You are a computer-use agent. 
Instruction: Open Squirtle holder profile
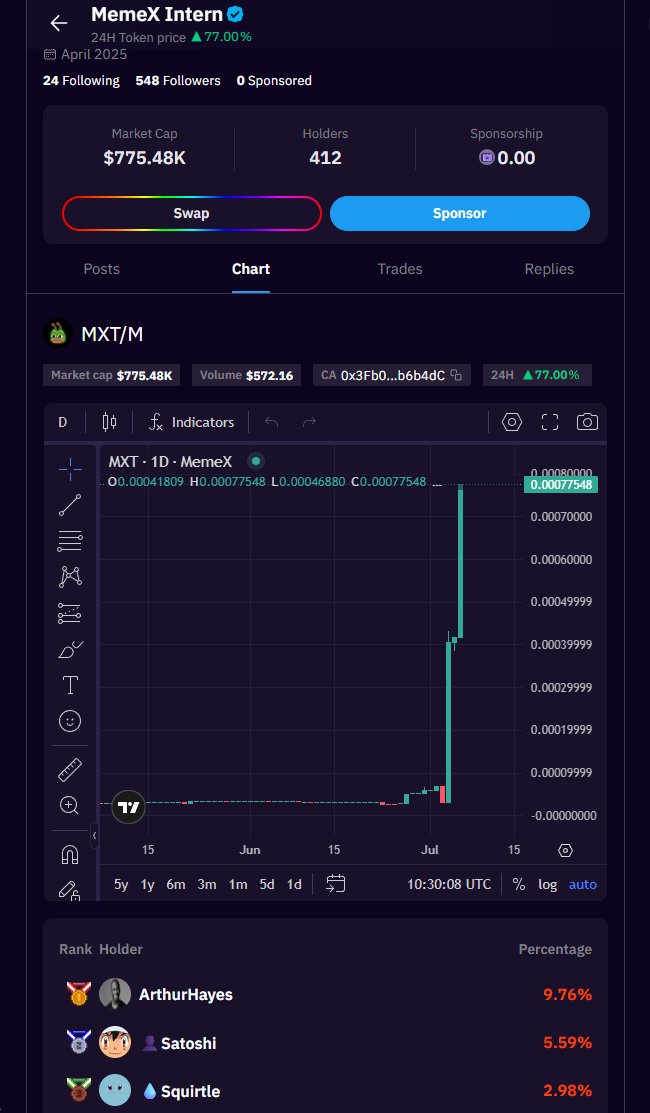pos(190,1092)
